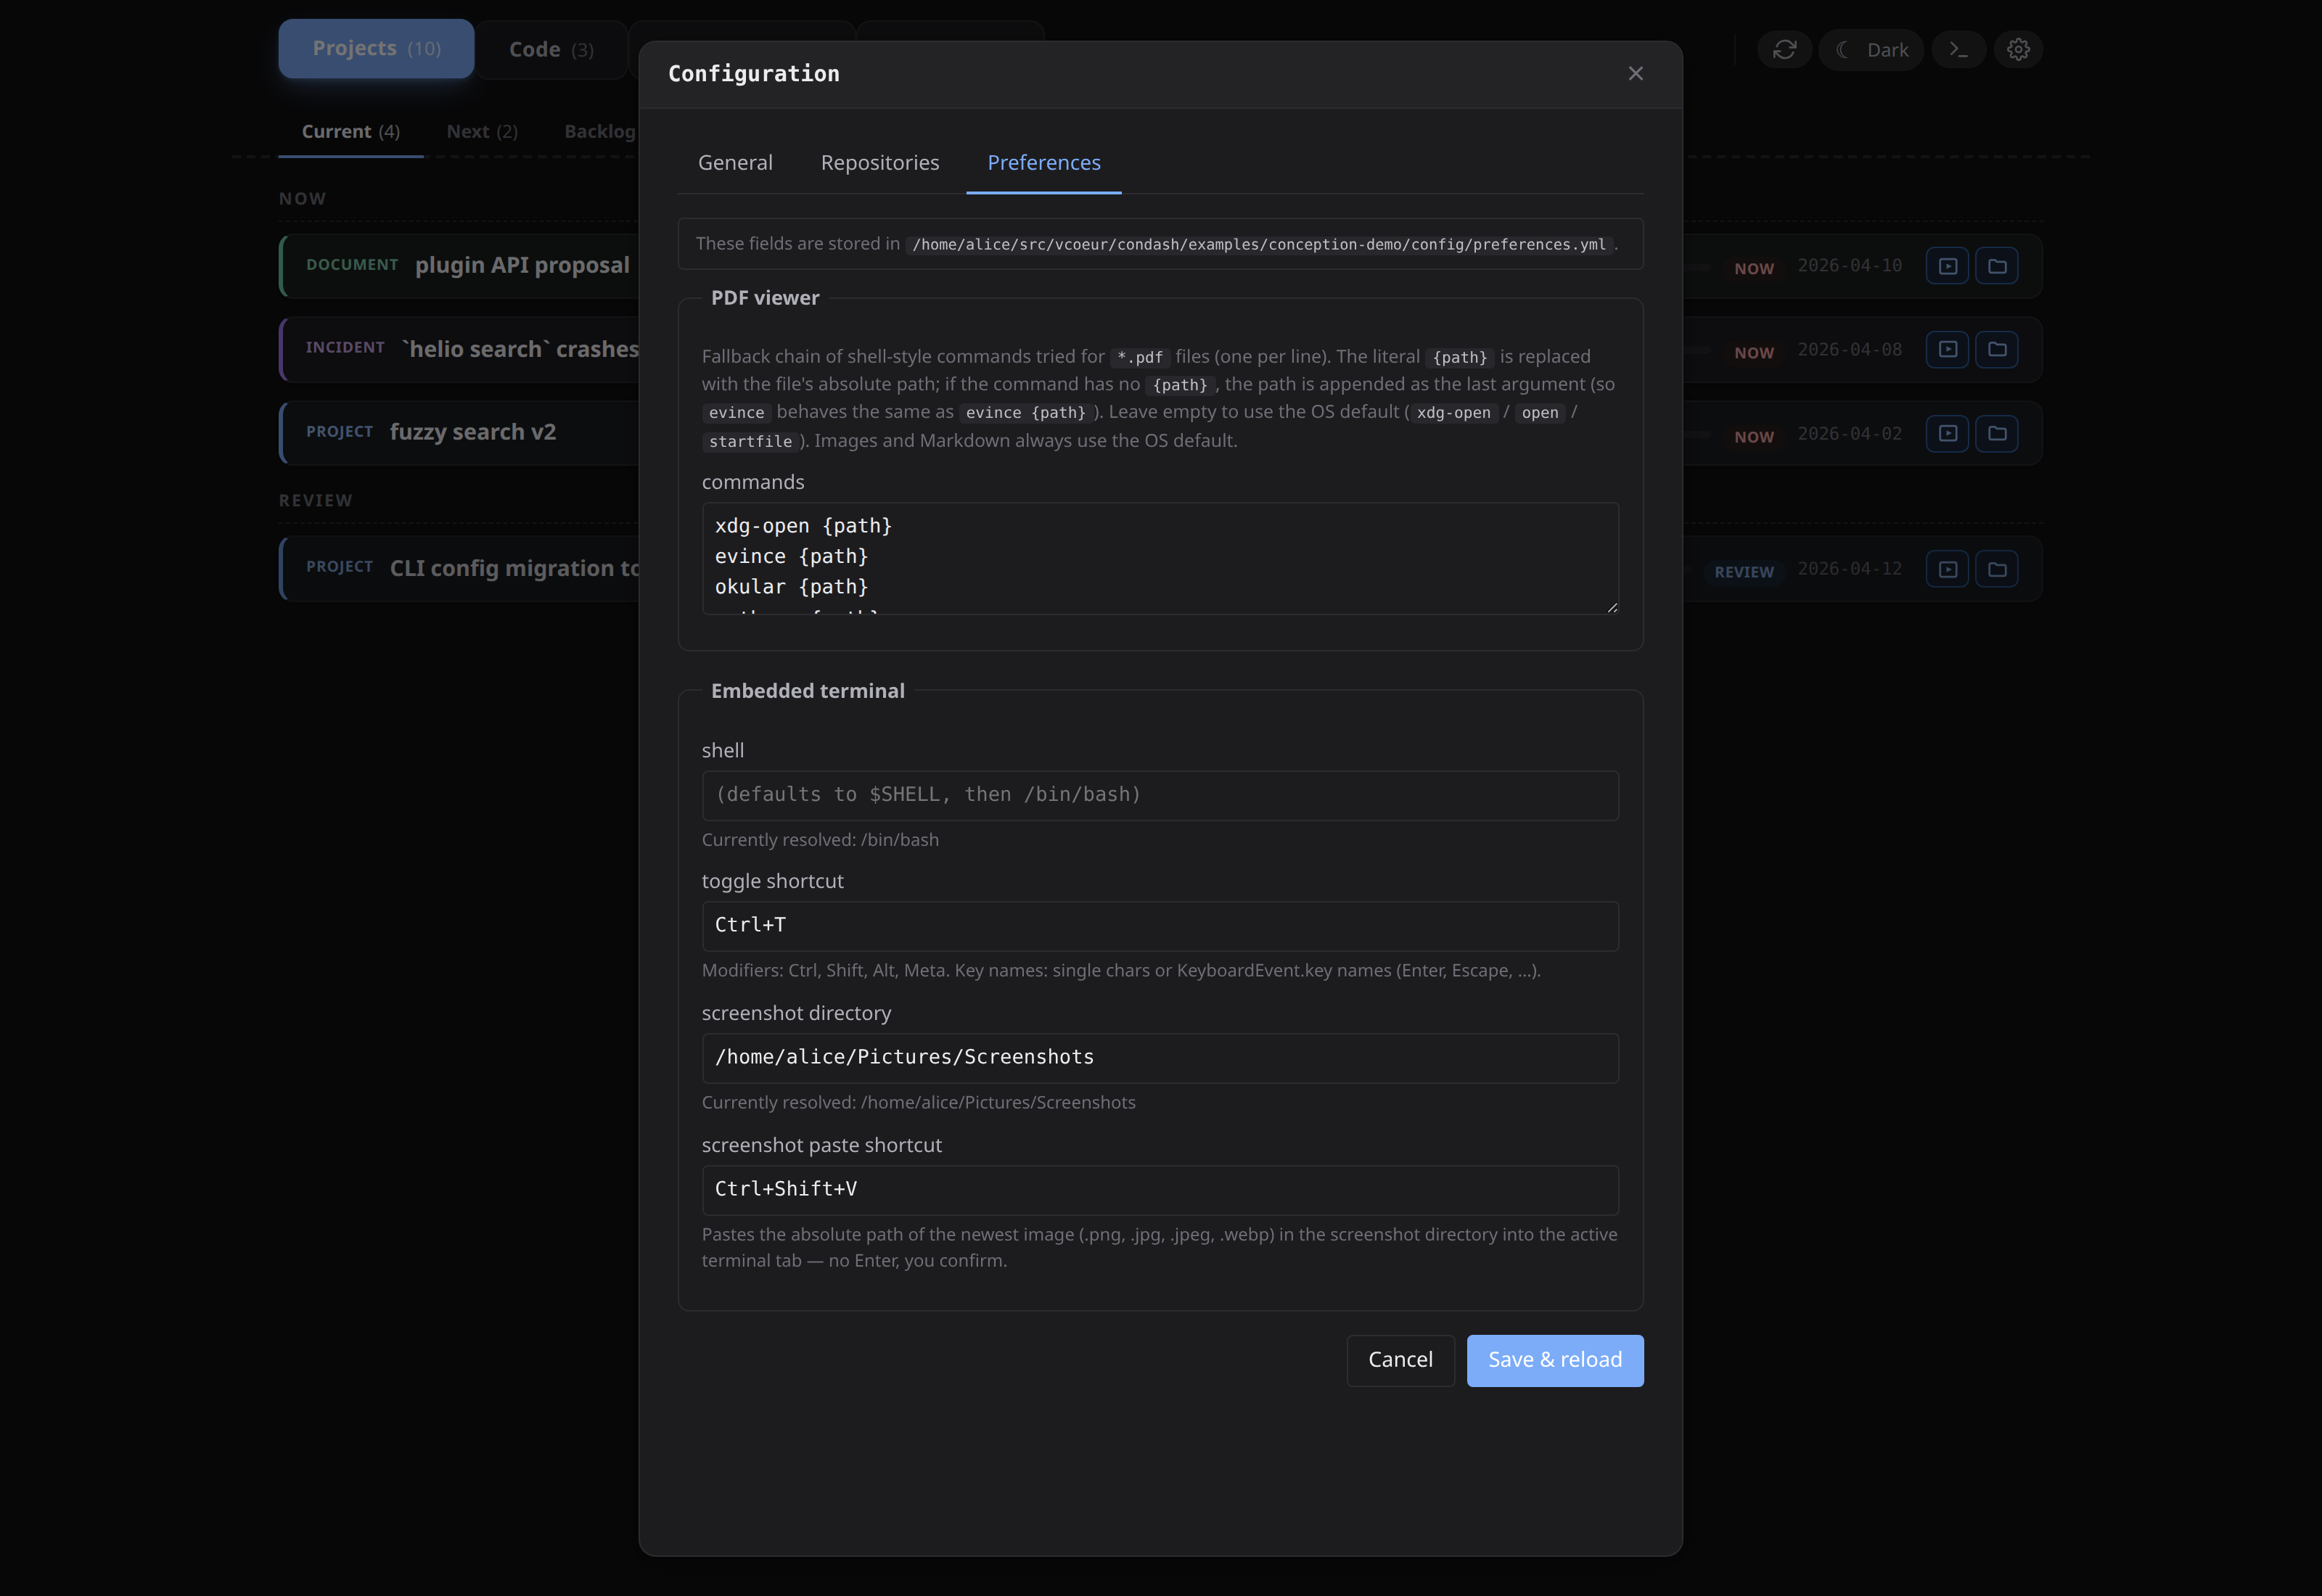2322x1596 pixels.
Task: Open settings via the gear icon
Action: click(x=2018, y=49)
